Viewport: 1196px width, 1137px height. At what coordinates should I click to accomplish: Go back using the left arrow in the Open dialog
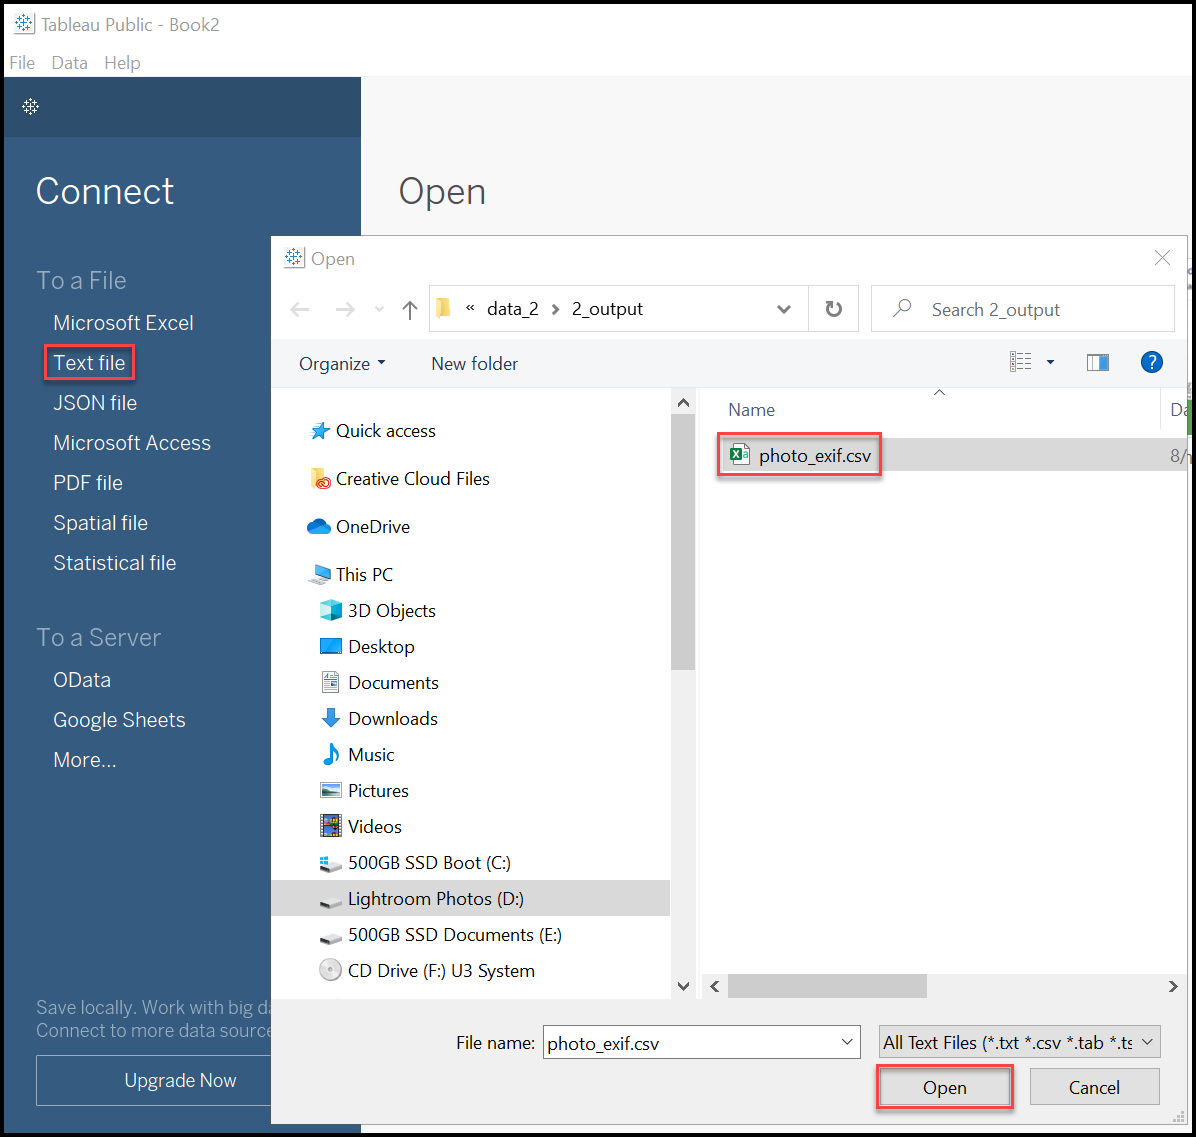[x=300, y=309]
